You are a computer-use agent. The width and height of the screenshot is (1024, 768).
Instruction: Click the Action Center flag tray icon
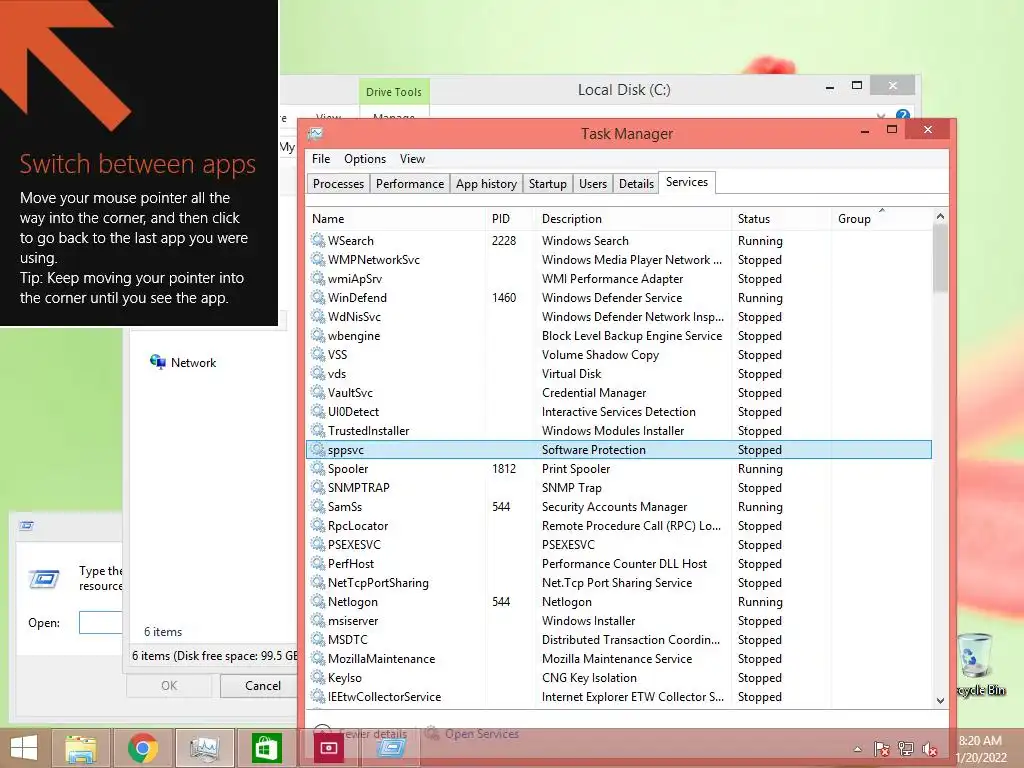[x=881, y=749]
